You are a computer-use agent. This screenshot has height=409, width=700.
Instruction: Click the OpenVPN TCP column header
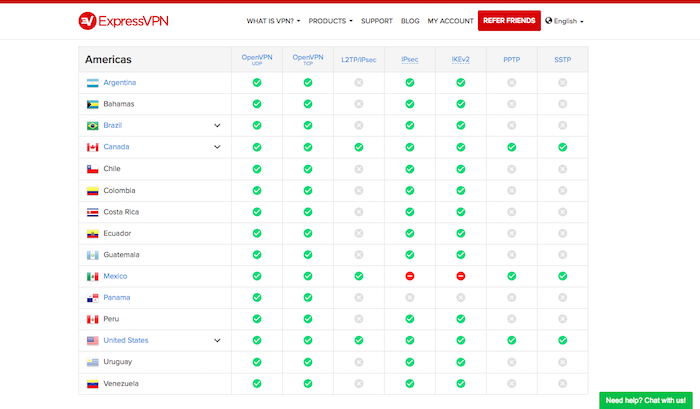[308, 59]
